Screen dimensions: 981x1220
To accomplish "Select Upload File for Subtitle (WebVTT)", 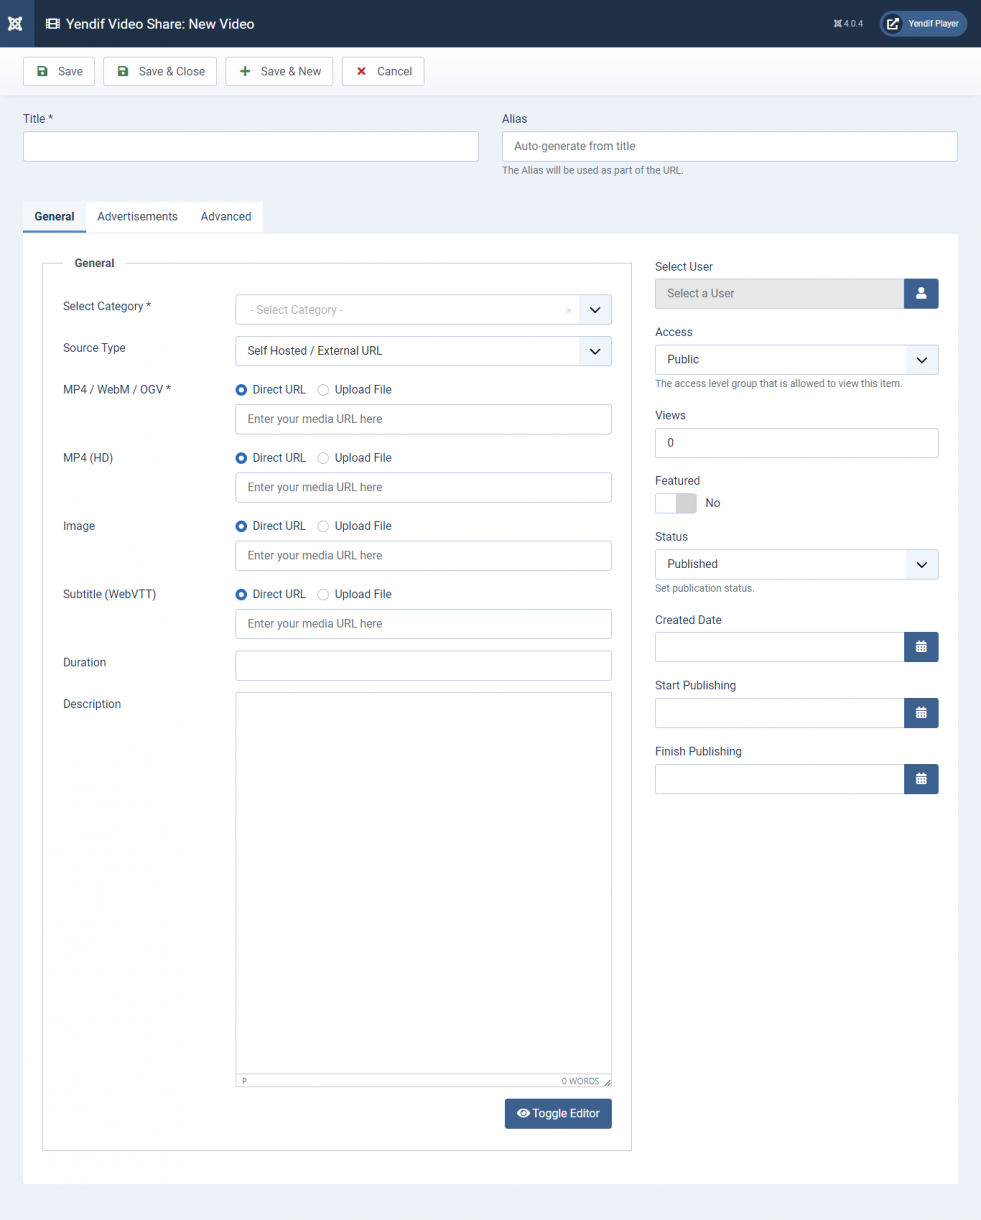I will click(x=323, y=594).
